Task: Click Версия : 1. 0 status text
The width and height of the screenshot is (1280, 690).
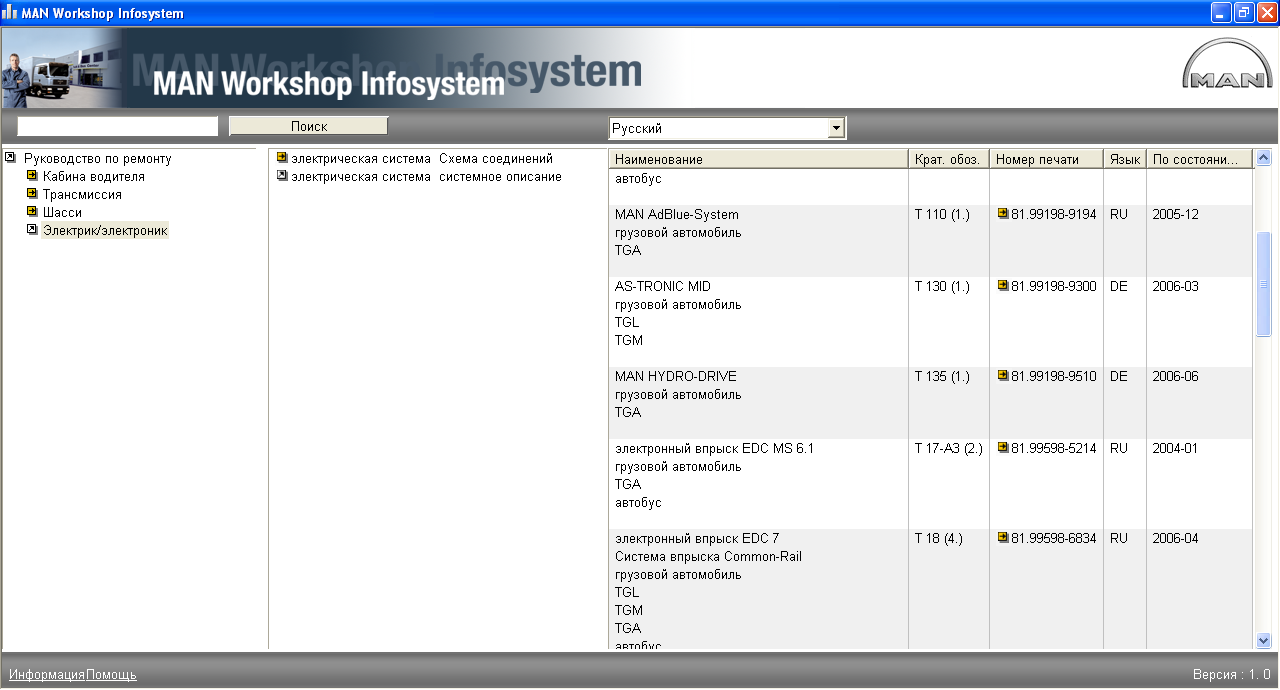Action: pos(1231,674)
